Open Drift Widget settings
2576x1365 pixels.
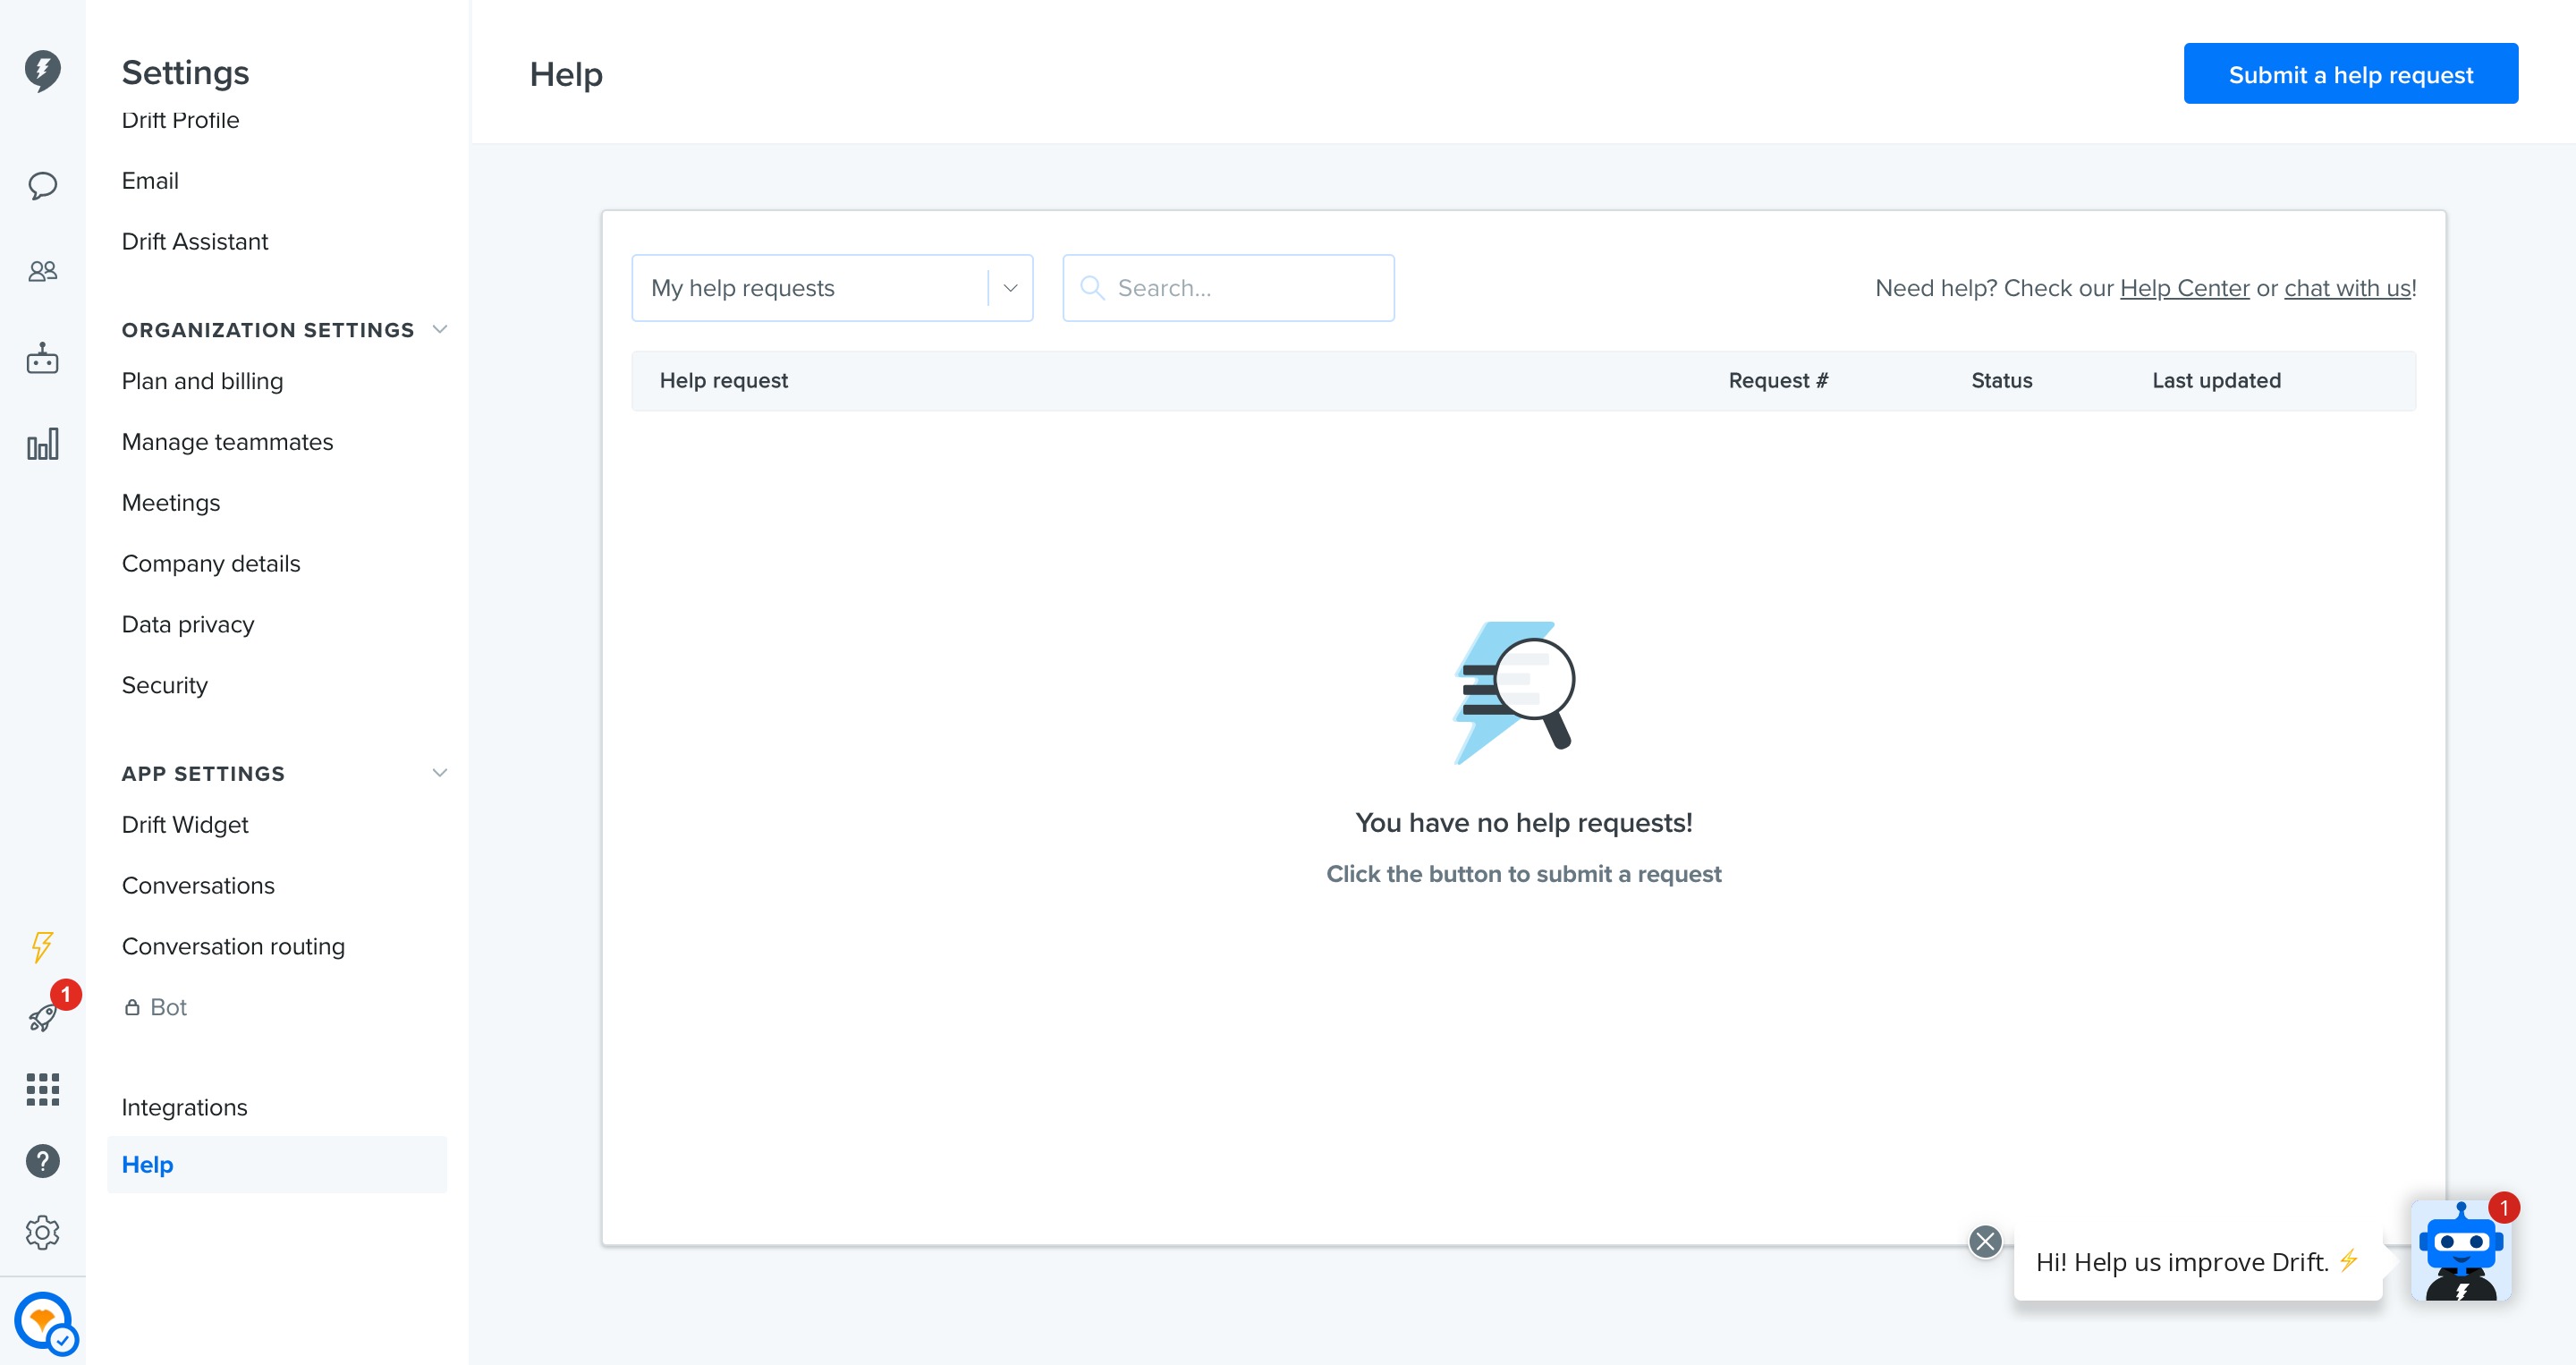185,825
